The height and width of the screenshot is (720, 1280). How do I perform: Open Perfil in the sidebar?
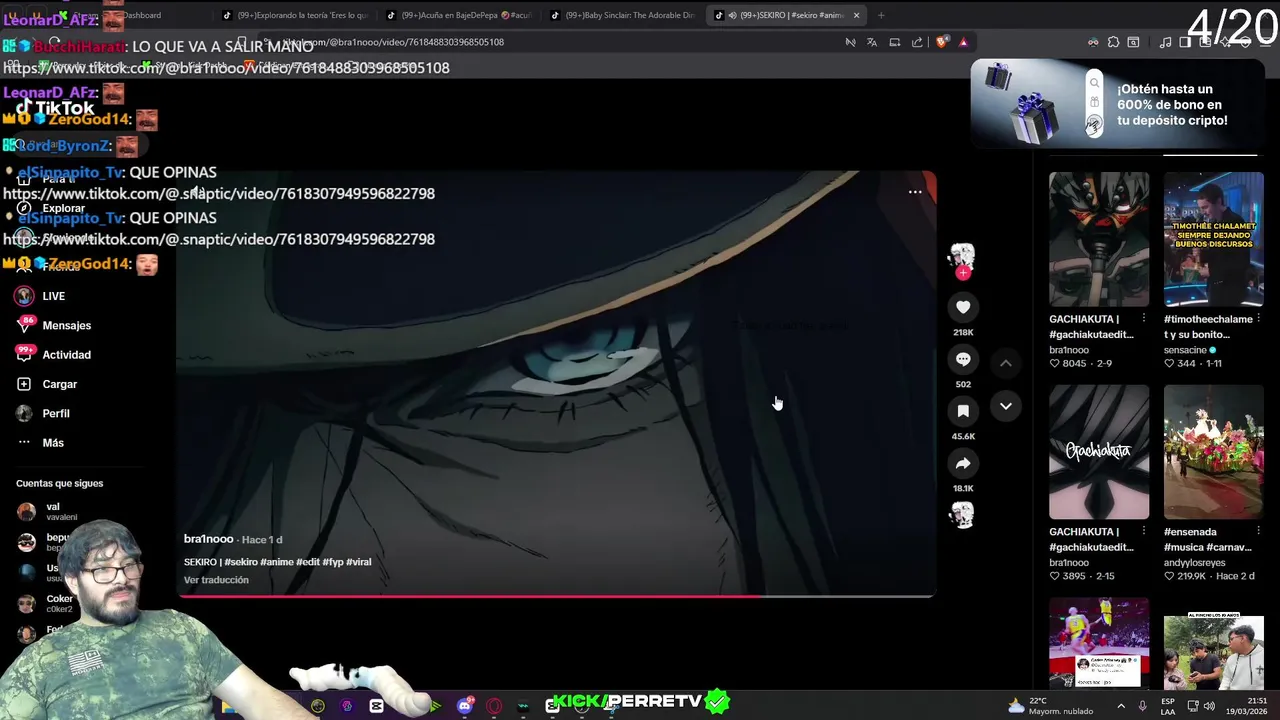[43, 413]
